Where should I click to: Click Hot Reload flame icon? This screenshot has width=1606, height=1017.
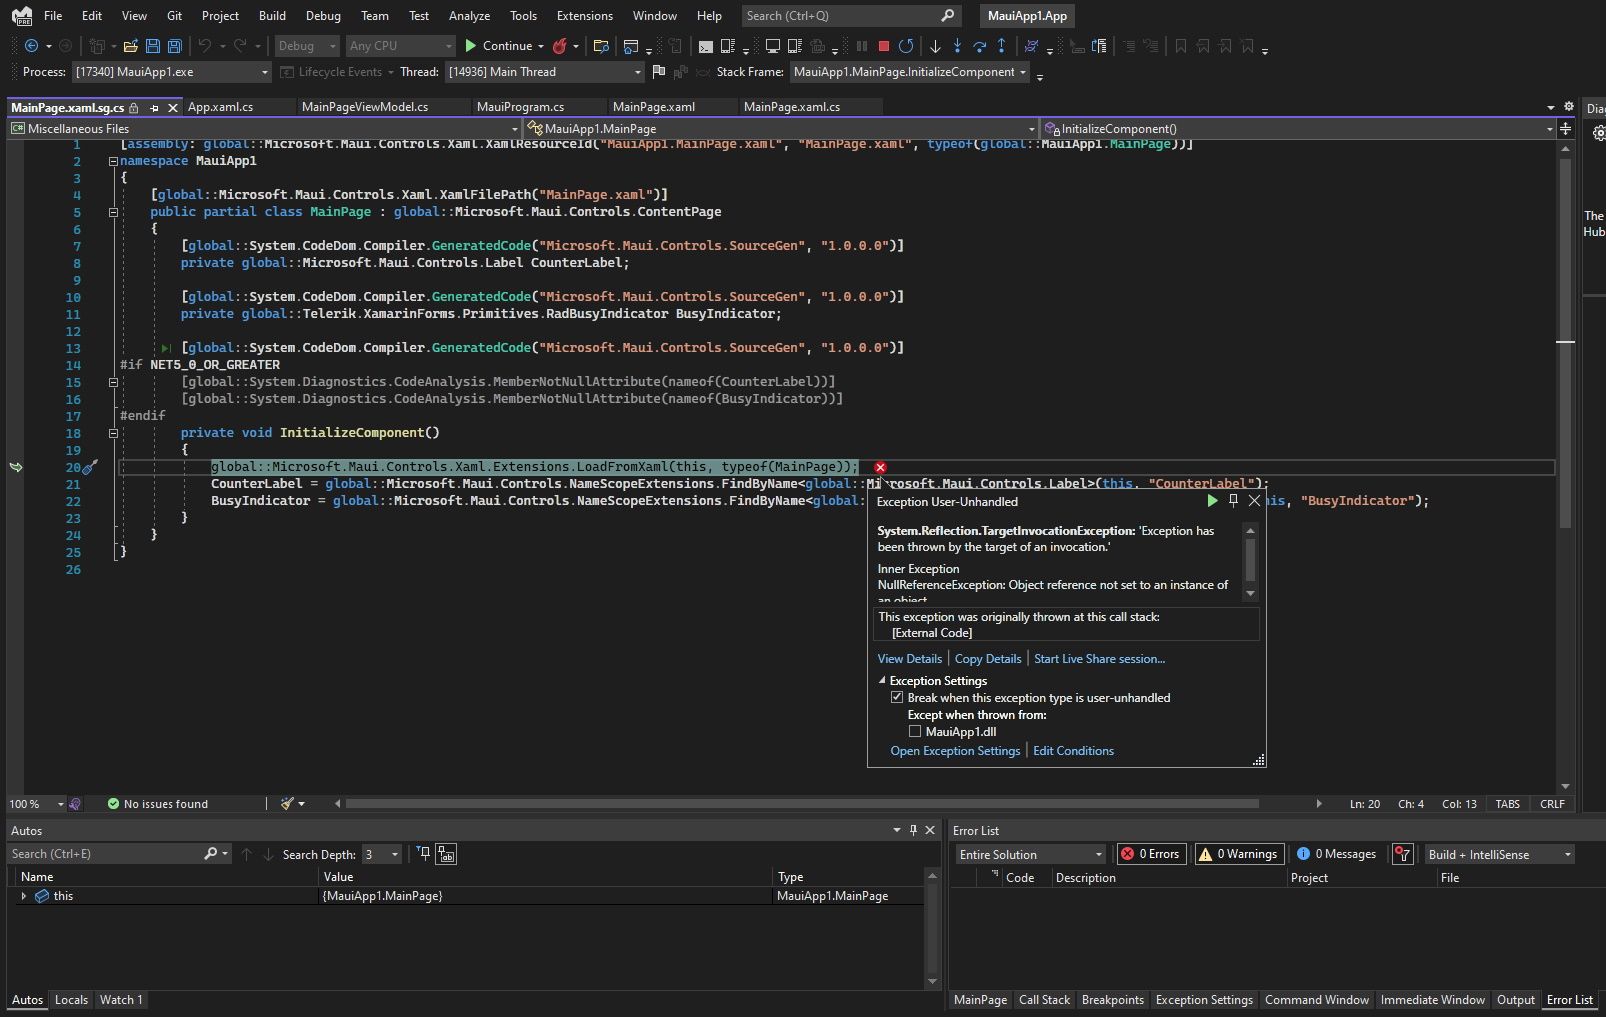[x=560, y=46]
